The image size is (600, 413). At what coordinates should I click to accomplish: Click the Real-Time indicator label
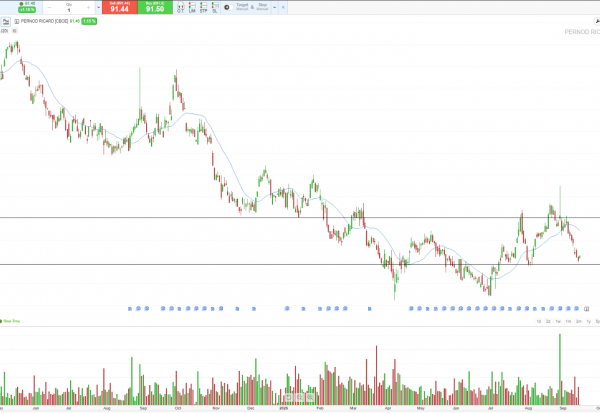tap(12, 321)
